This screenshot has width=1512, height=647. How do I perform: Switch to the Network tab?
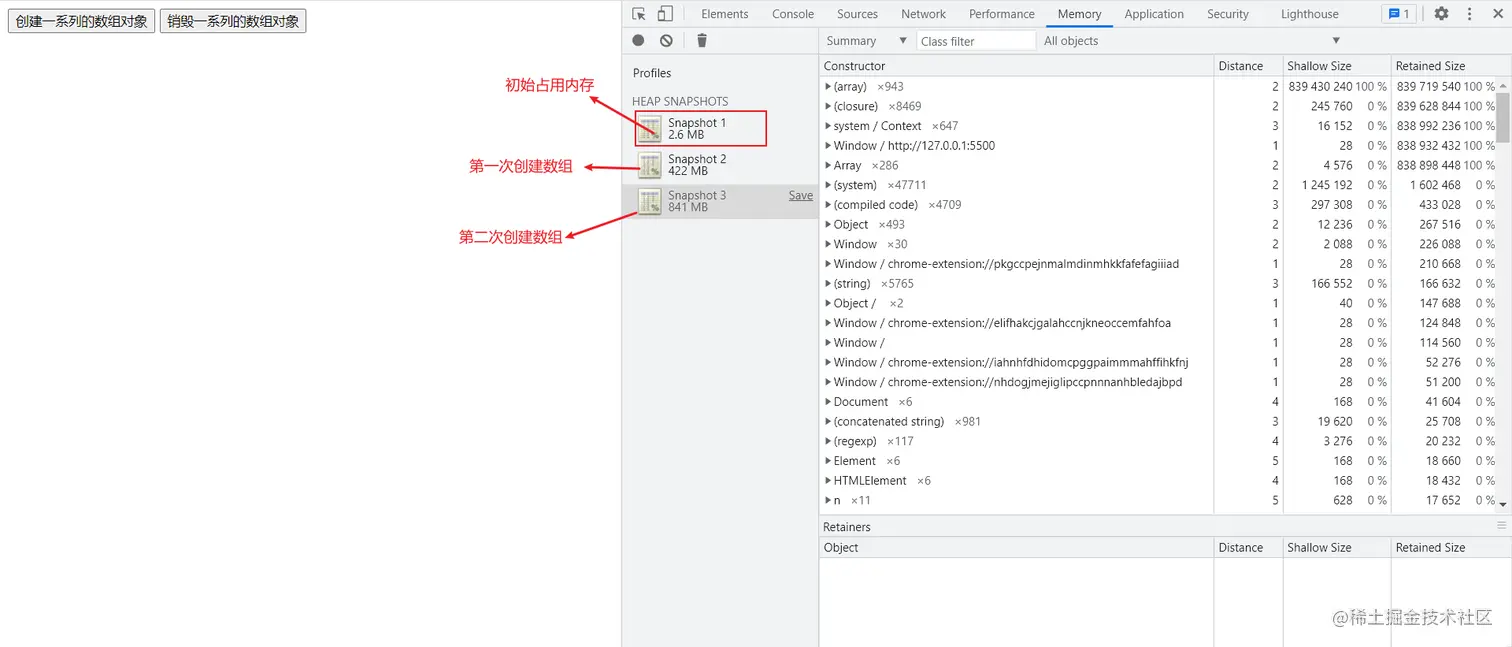pyautogui.click(x=923, y=14)
